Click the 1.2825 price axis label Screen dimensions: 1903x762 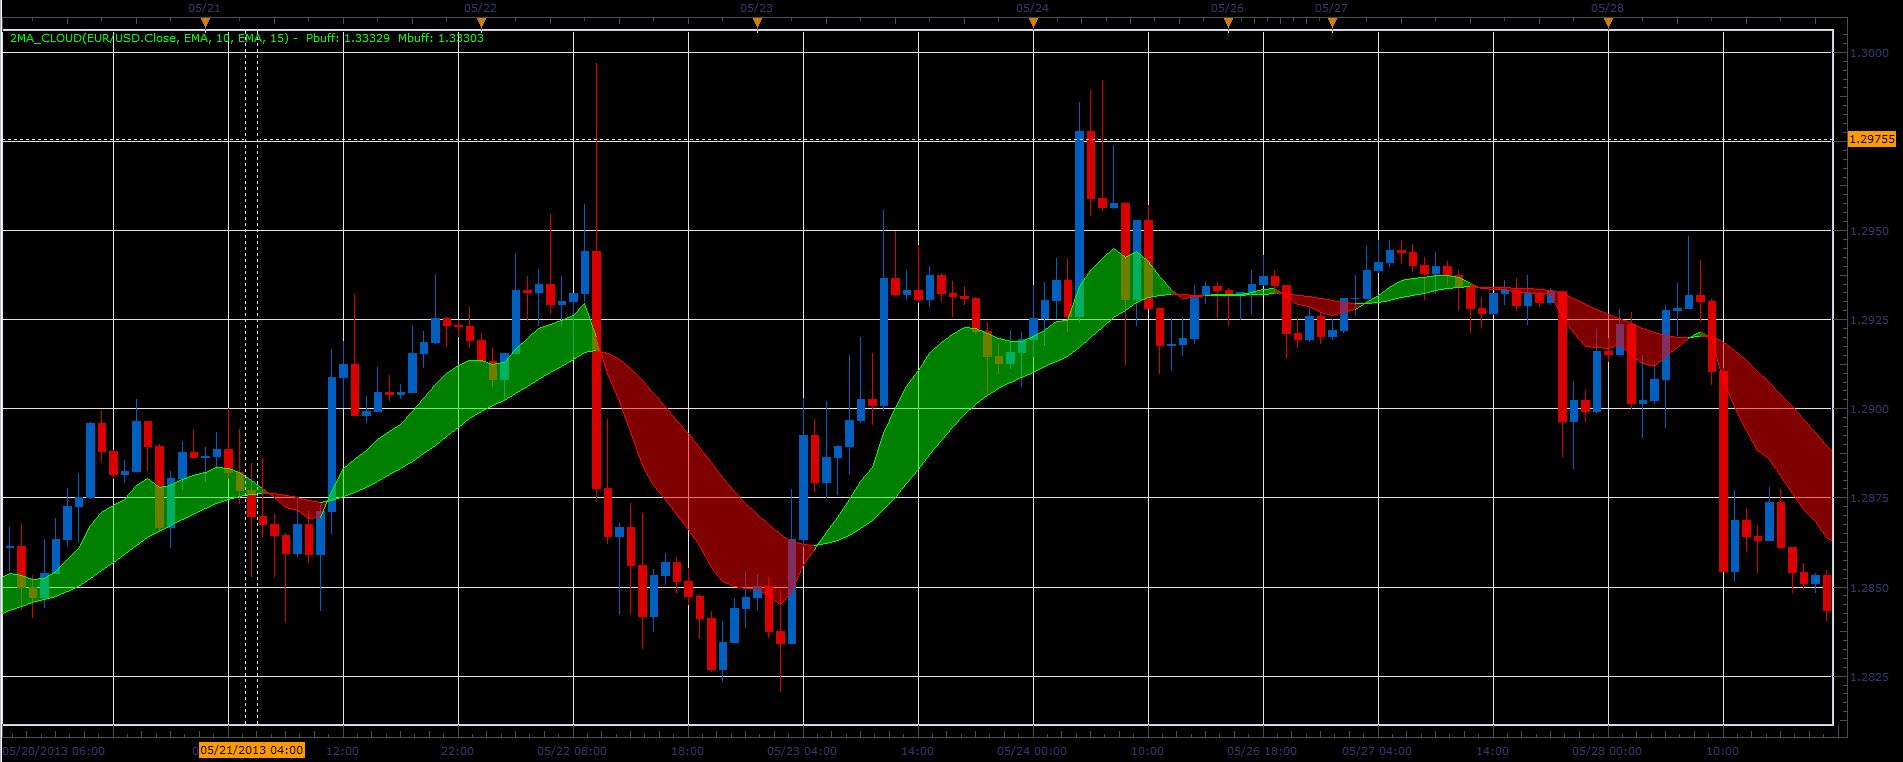click(1870, 677)
